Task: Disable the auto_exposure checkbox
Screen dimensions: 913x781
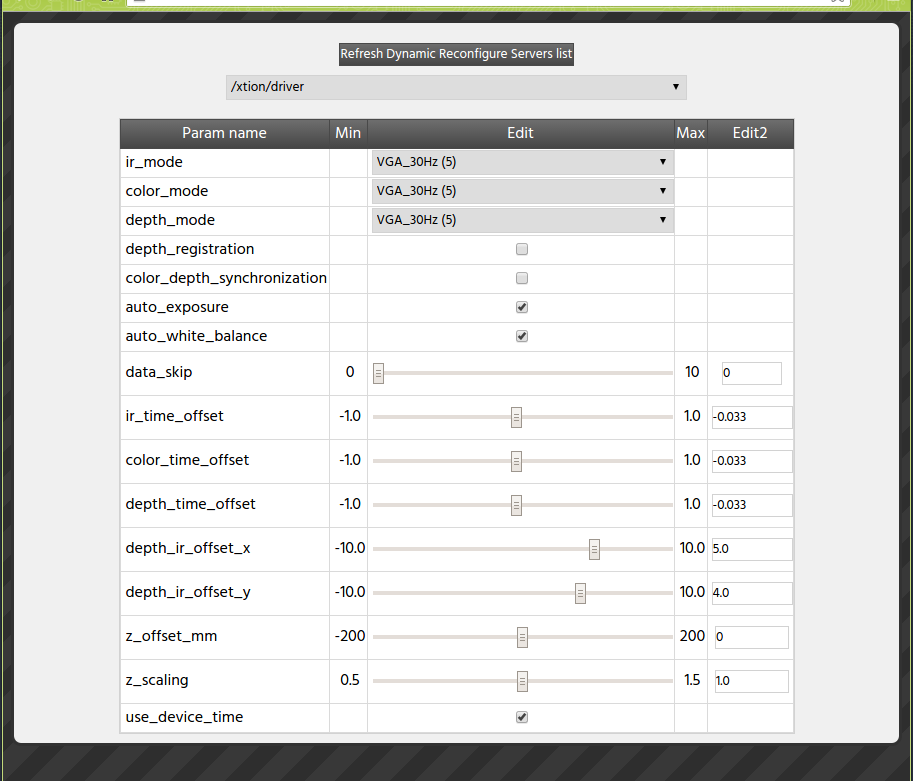Action: point(522,308)
